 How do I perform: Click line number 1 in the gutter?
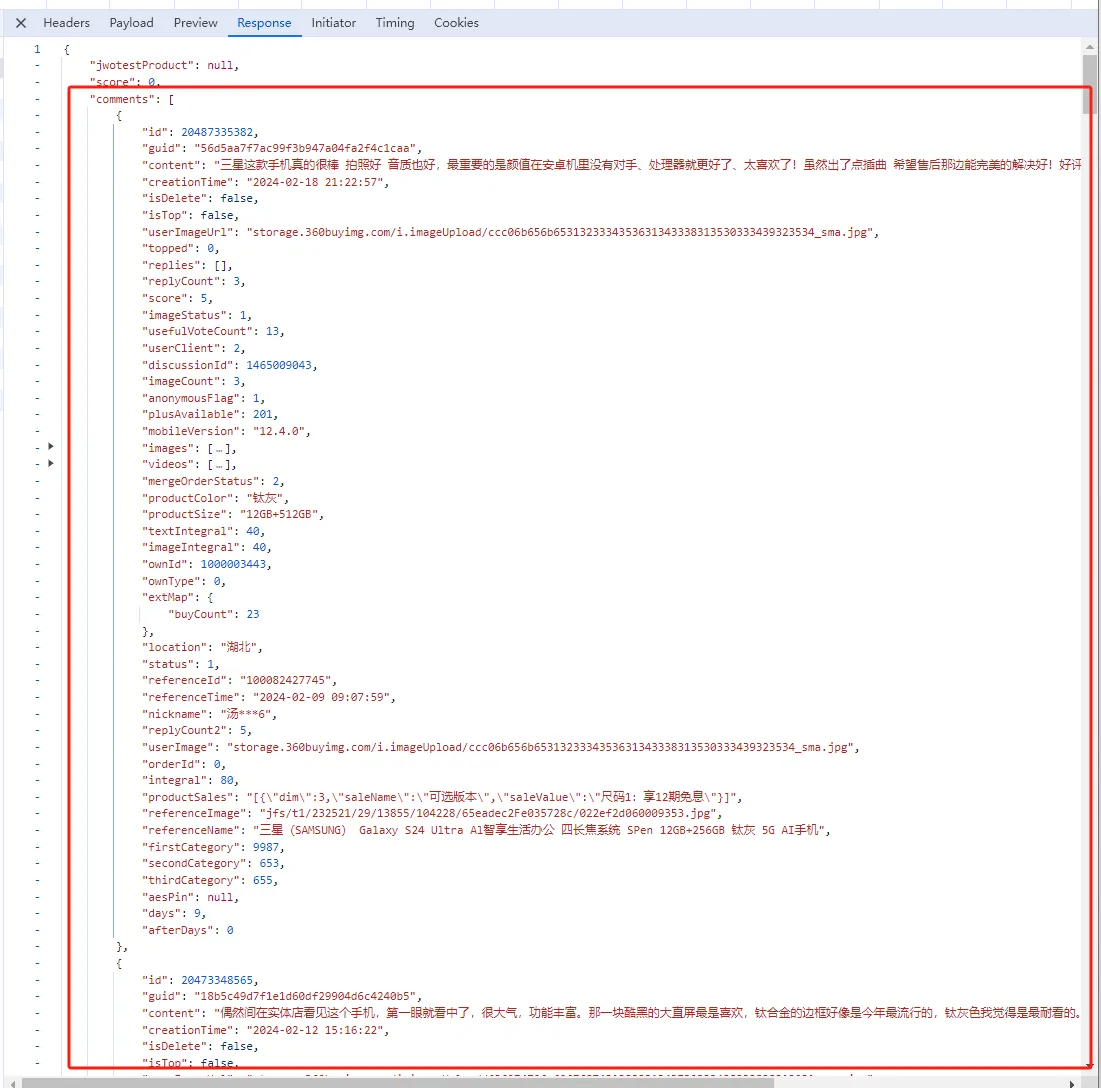37,49
